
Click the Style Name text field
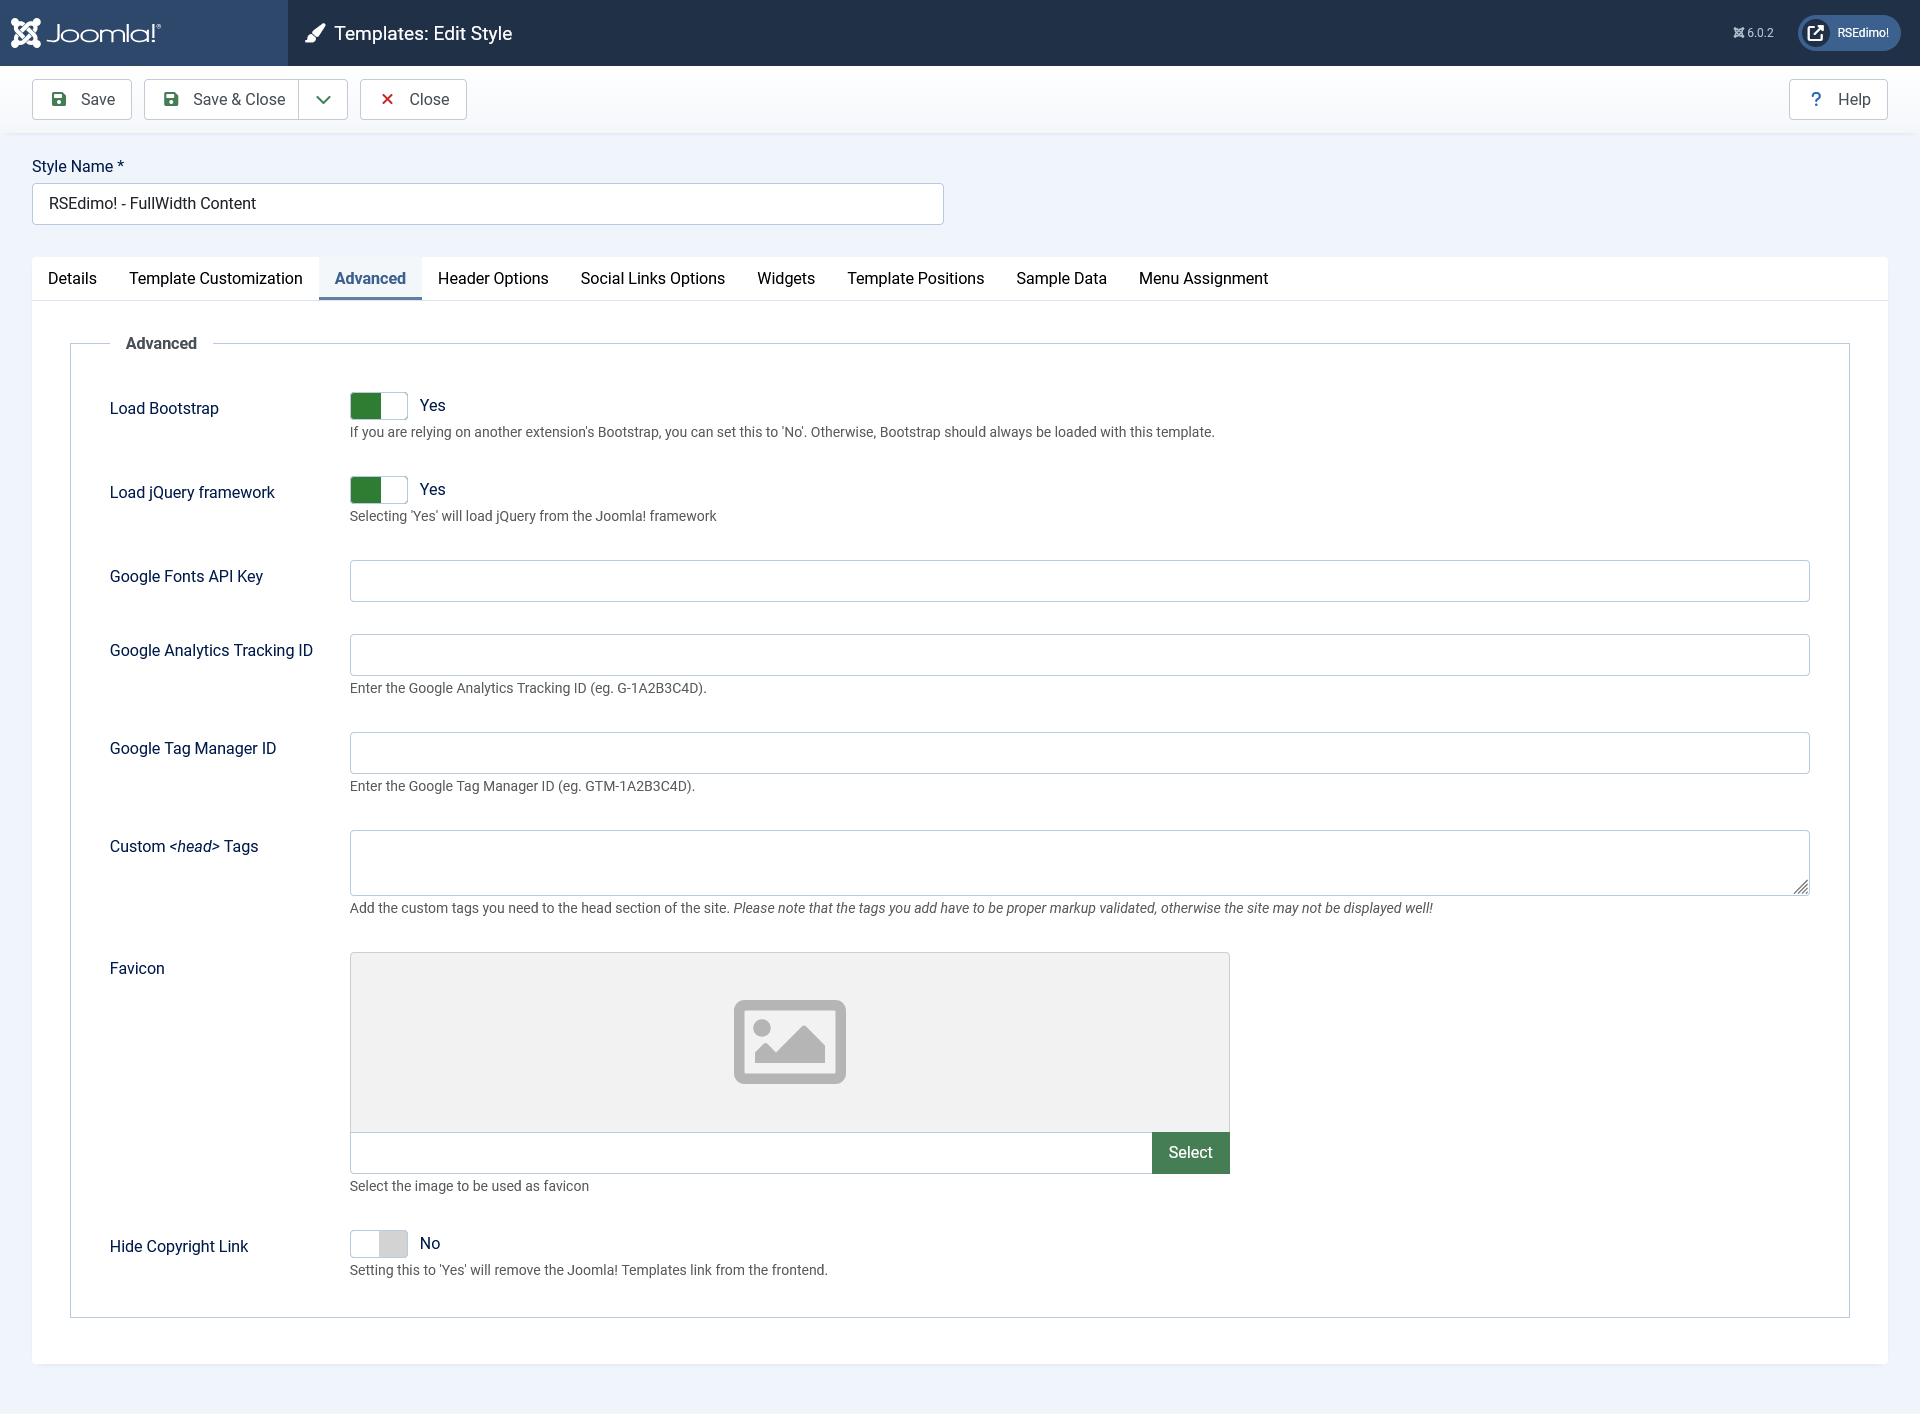tap(487, 204)
